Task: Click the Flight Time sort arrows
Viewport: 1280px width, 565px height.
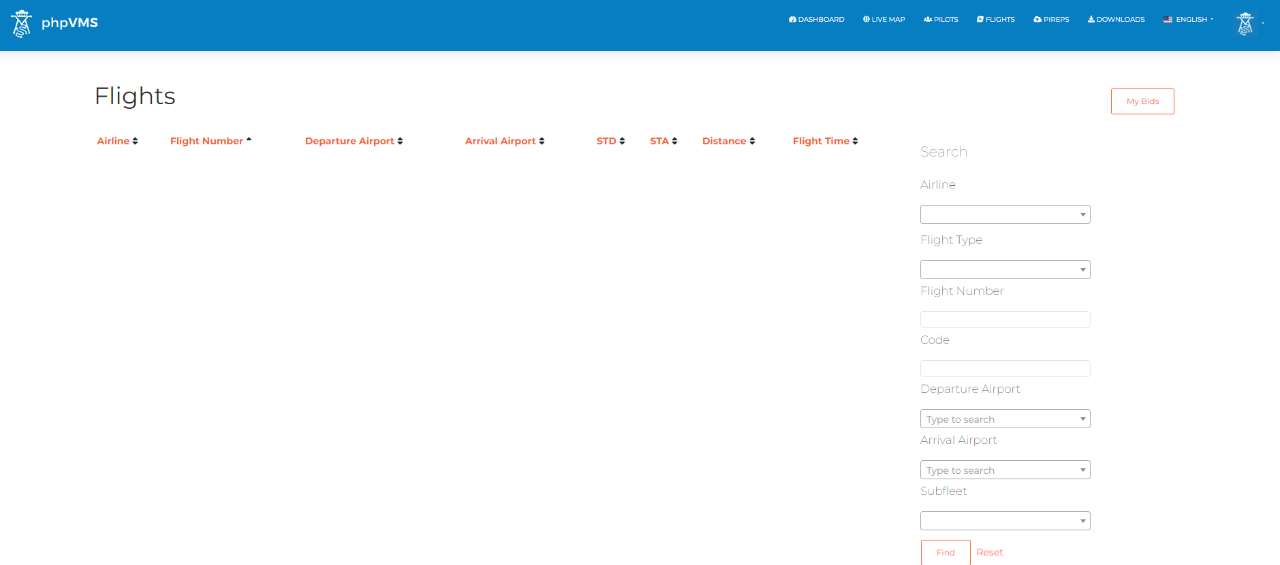Action: coord(855,141)
